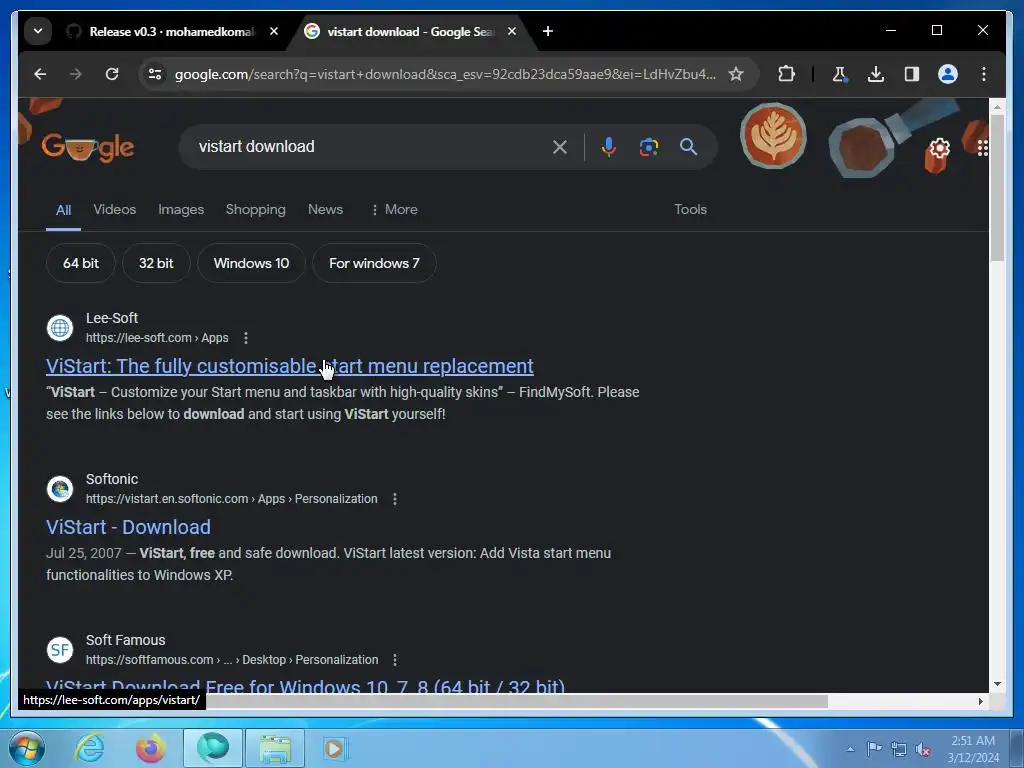1024x768 pixels.
Task: Submit search with the magnifier icon
Action: tap(688, 147)
